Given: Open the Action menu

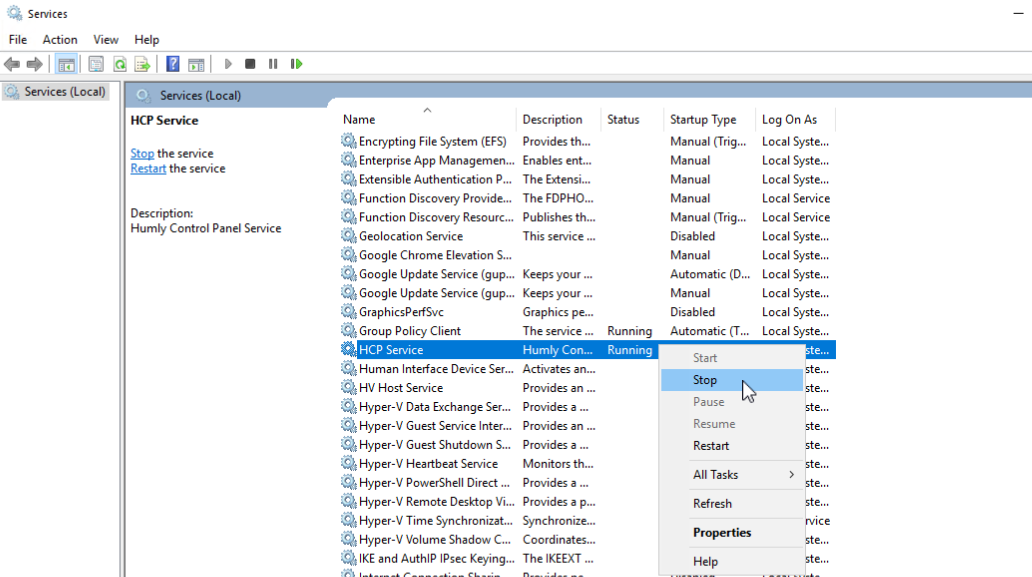Looking at the screenshot, I should (x=60, y=39).
